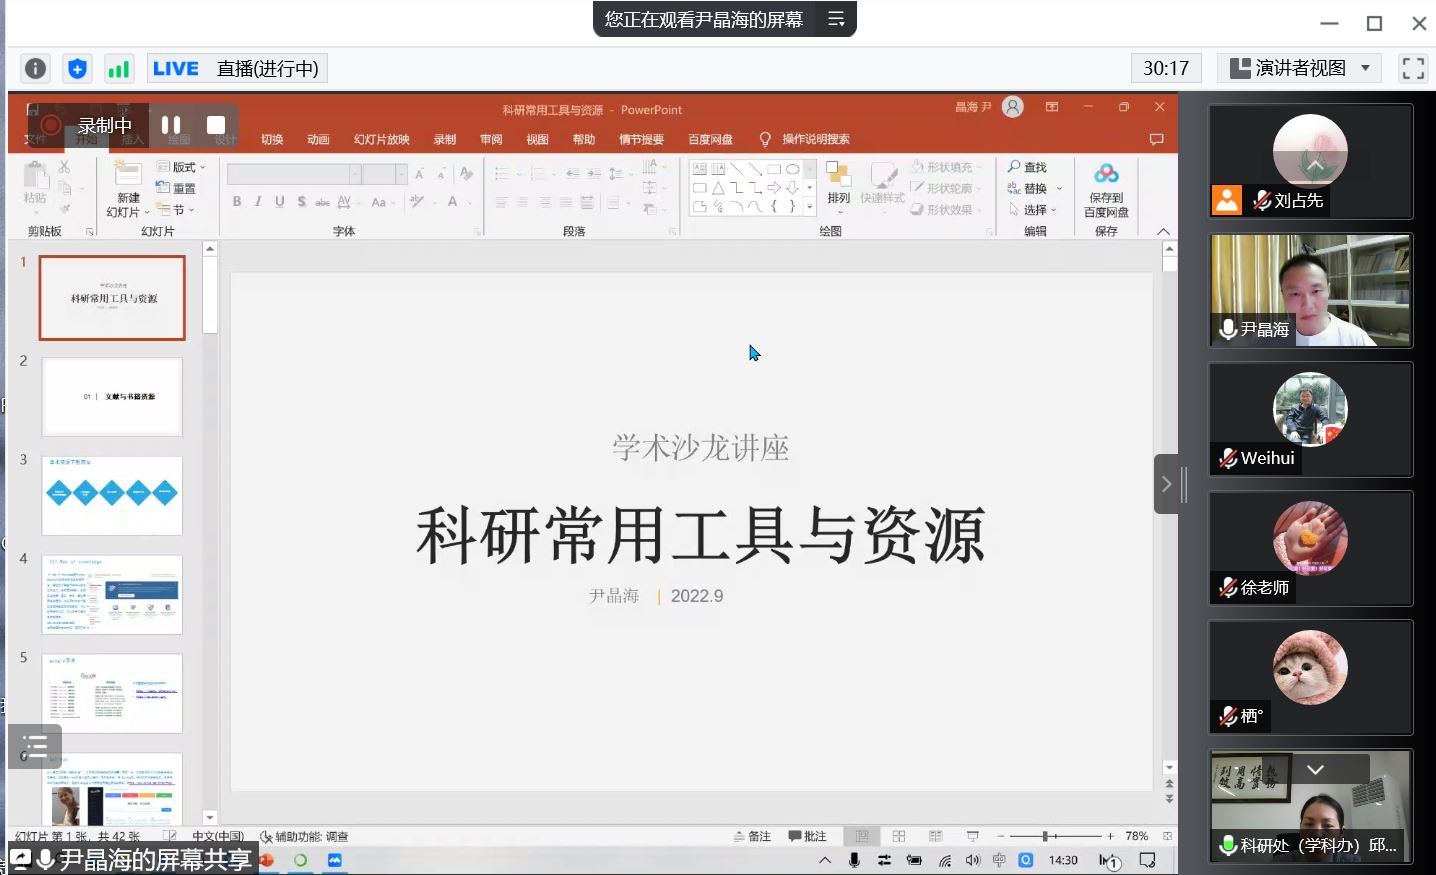Viewport: 1436px width, 875px height.
Task: Open the floating list menu icon
Action: pos(35,746)
